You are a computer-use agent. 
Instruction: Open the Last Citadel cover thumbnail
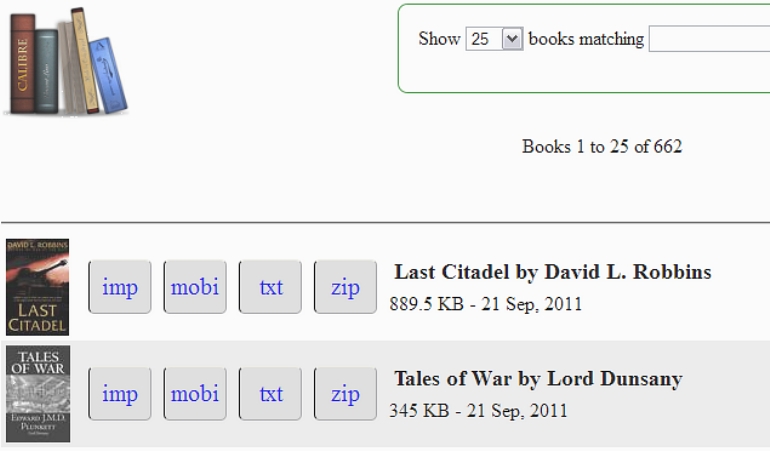(37, 286)
